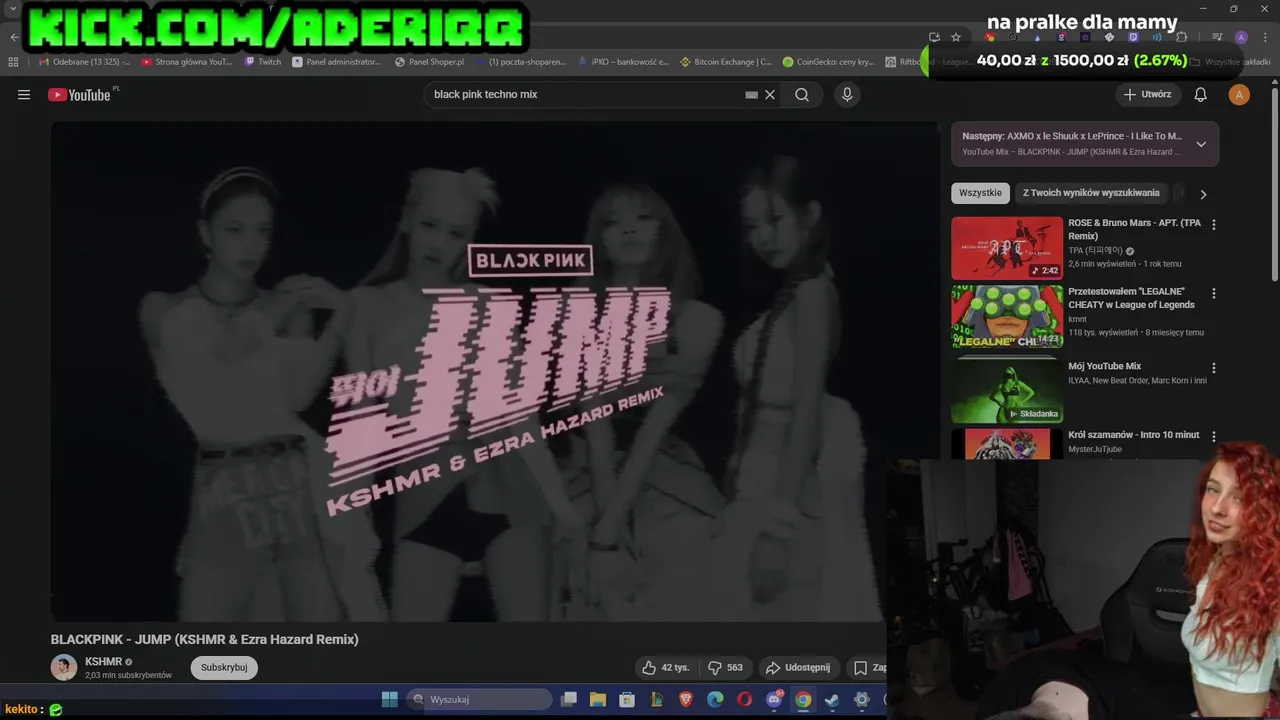This screenshot has width=1280, height=720.
Task: Open Windows Settings gear in taskbar
Action: coord(862,700)
